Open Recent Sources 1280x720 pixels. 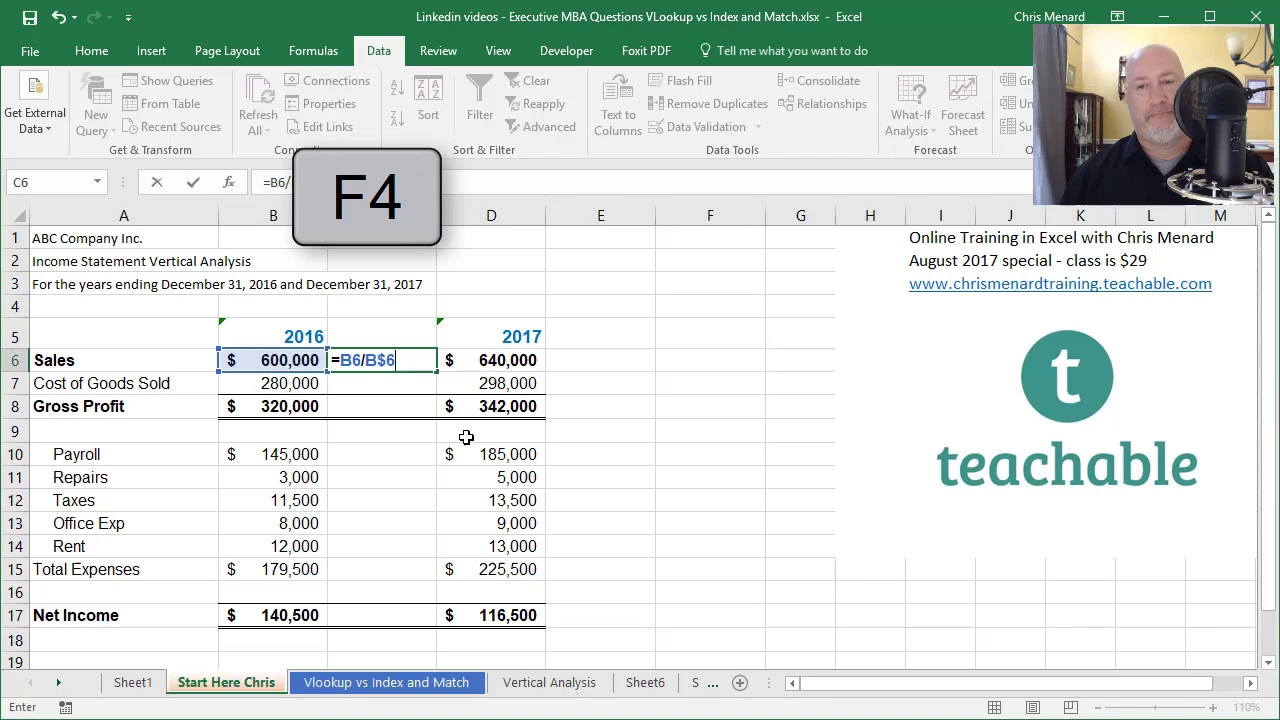[x=171, y=127]
